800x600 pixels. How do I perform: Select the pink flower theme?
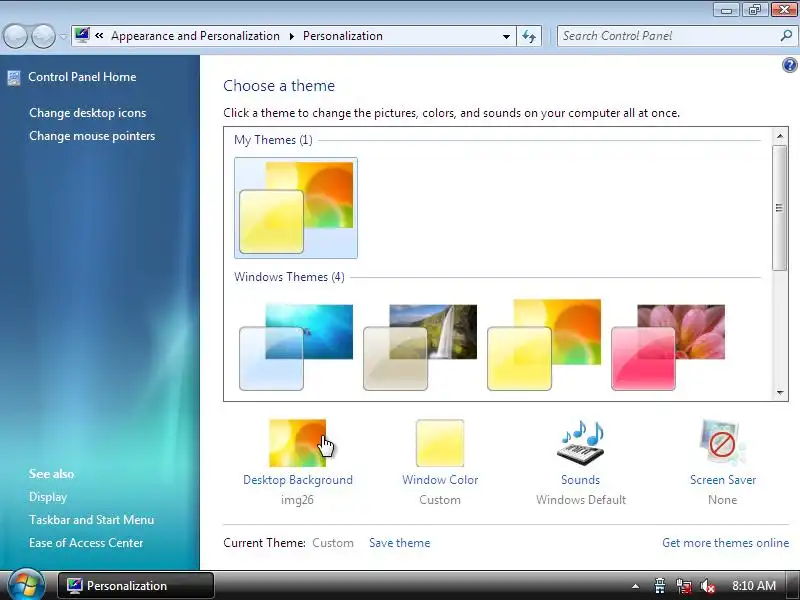click(x=668, y=347)
